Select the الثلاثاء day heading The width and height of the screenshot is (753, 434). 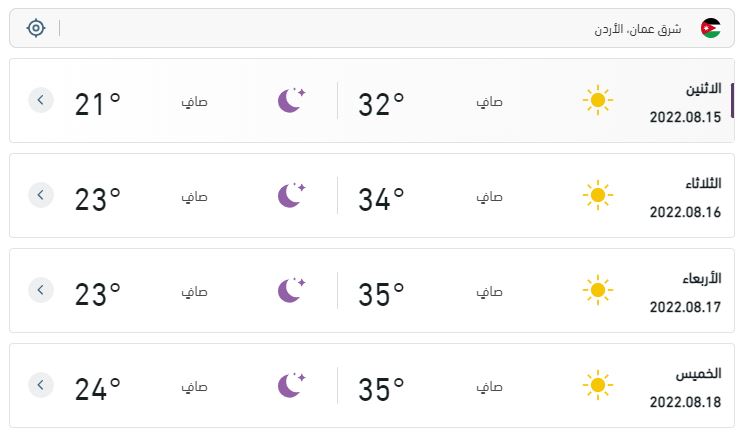click(x=703, y=183)
